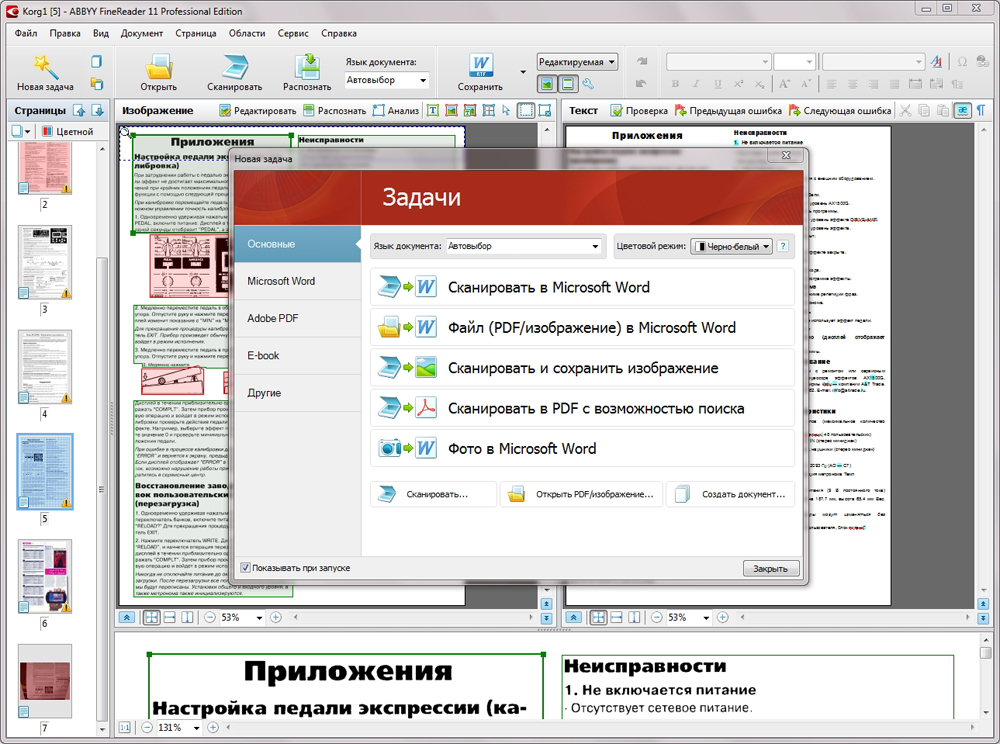Click the Сохранить Word icon in toolbar

[x=480, y=67]
